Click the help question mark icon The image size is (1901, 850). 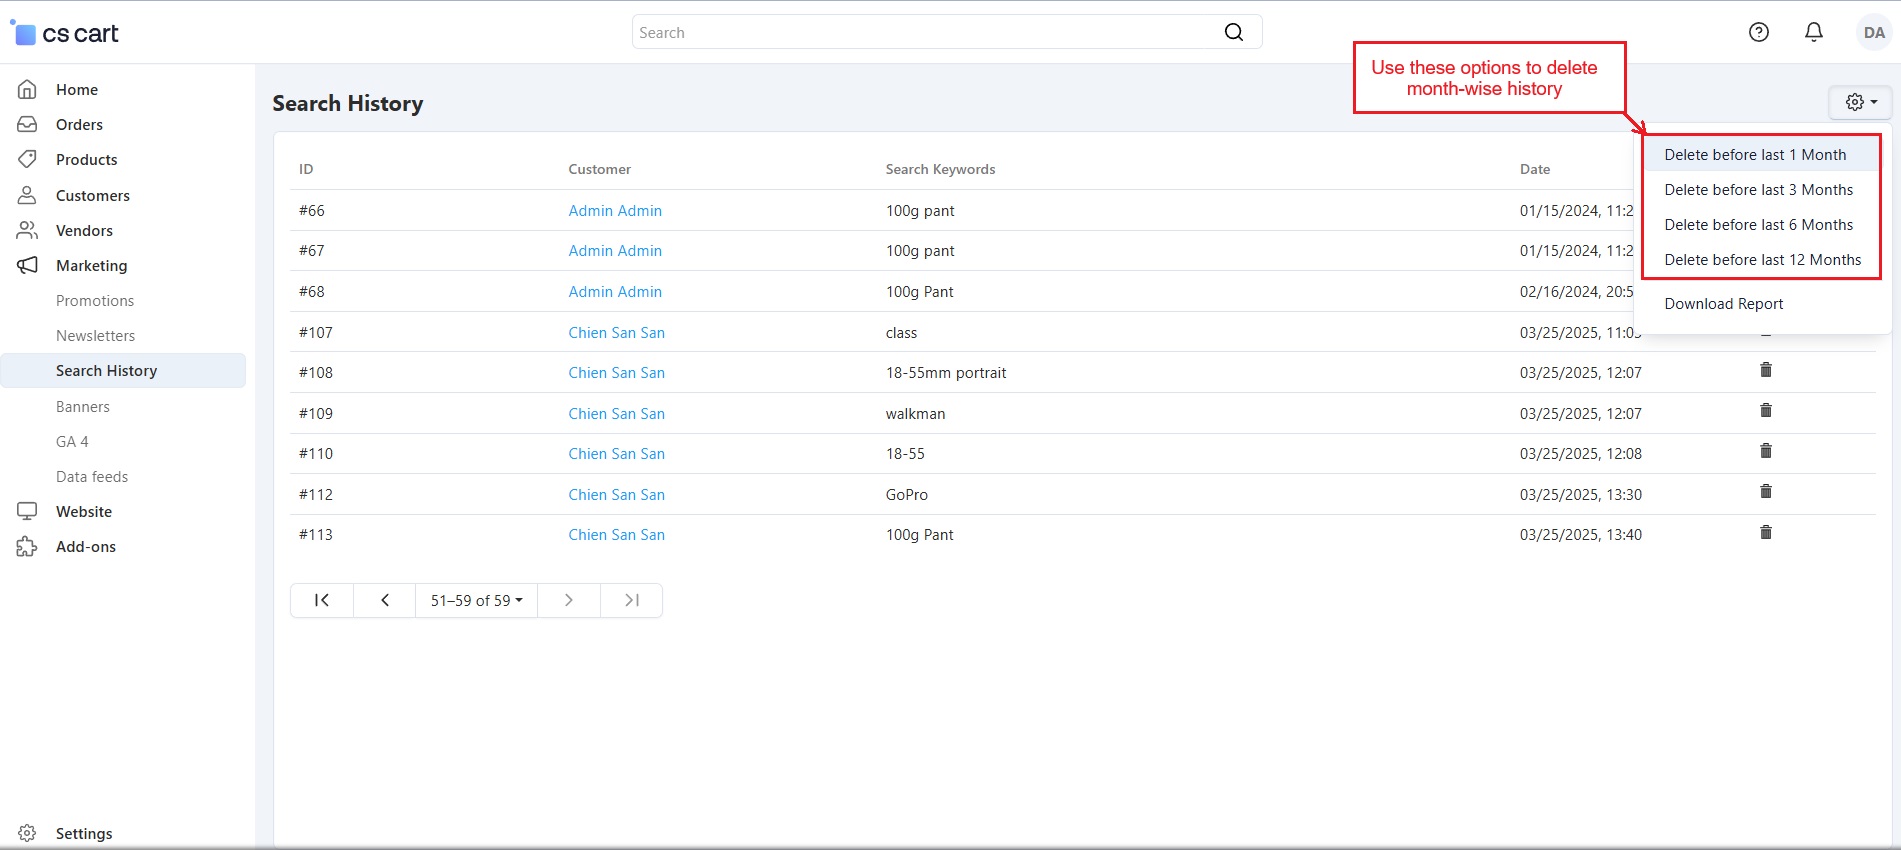1758,32
